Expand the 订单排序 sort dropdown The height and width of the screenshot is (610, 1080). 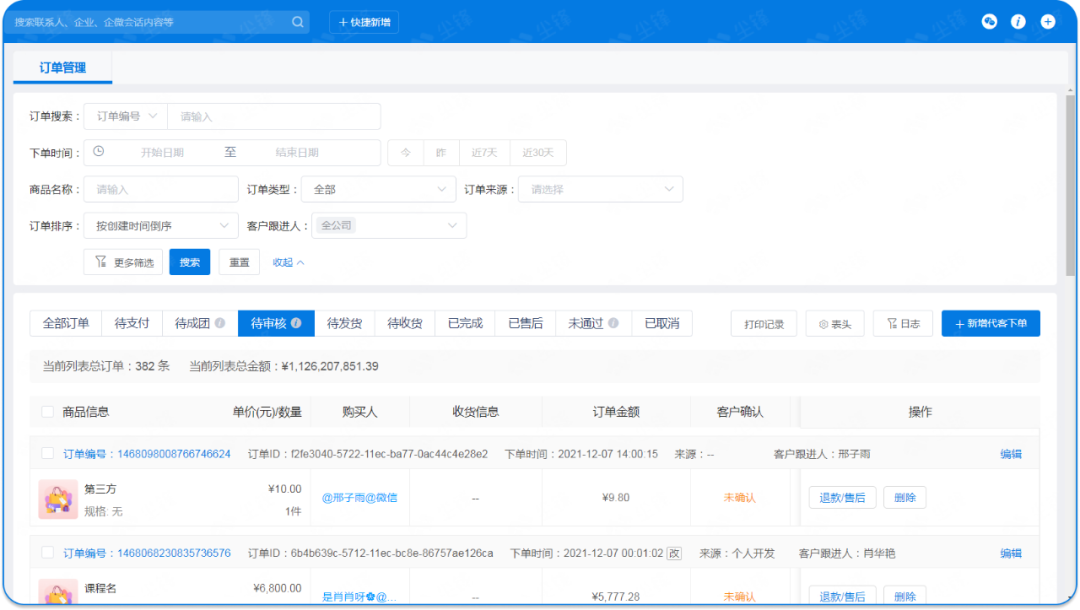[160, 226]
